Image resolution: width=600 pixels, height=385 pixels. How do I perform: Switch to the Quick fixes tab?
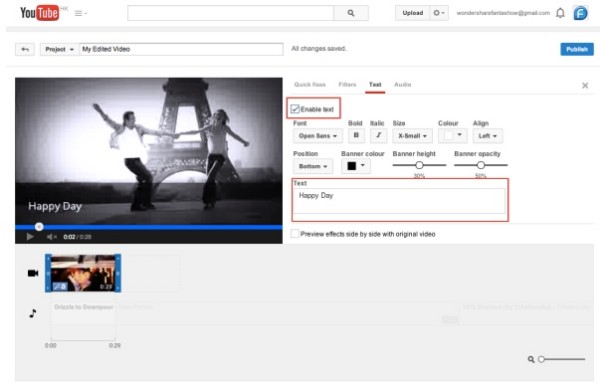pos(310,85)
